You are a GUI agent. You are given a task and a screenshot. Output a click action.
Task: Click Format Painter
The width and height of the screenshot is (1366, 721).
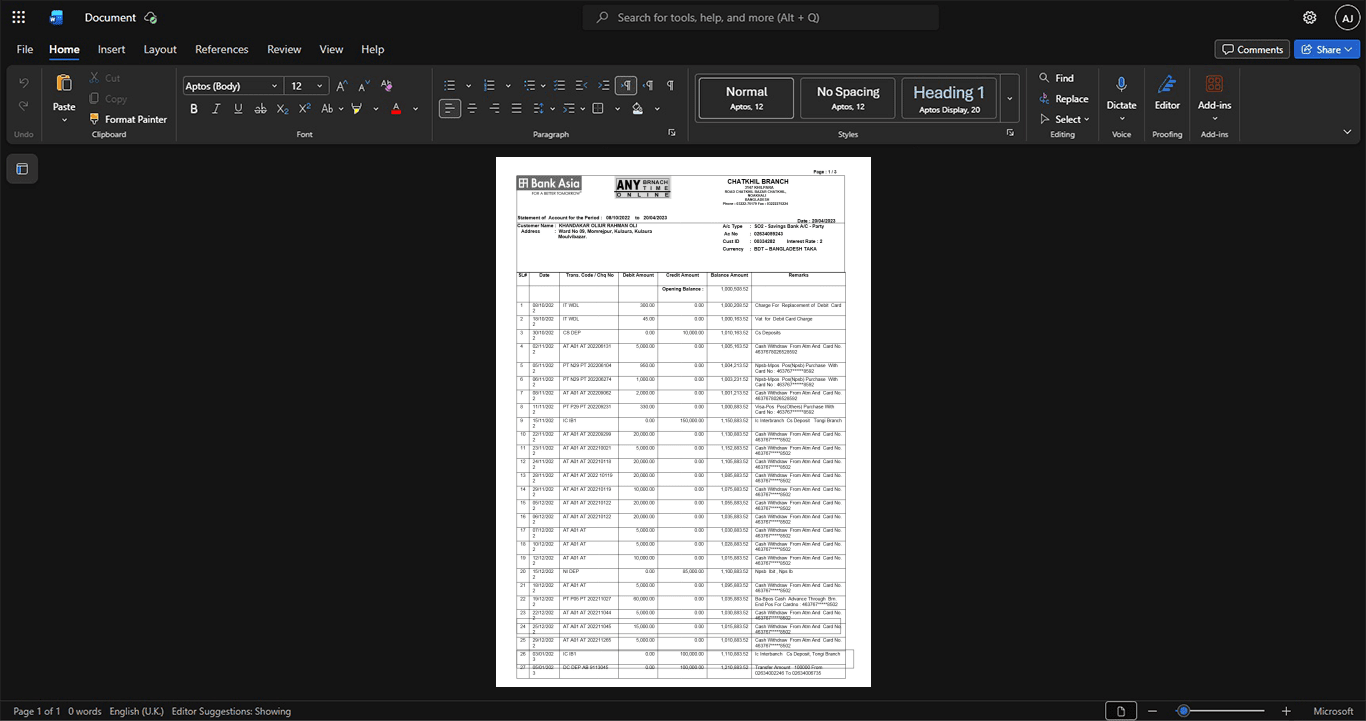(x=128, y=119)
